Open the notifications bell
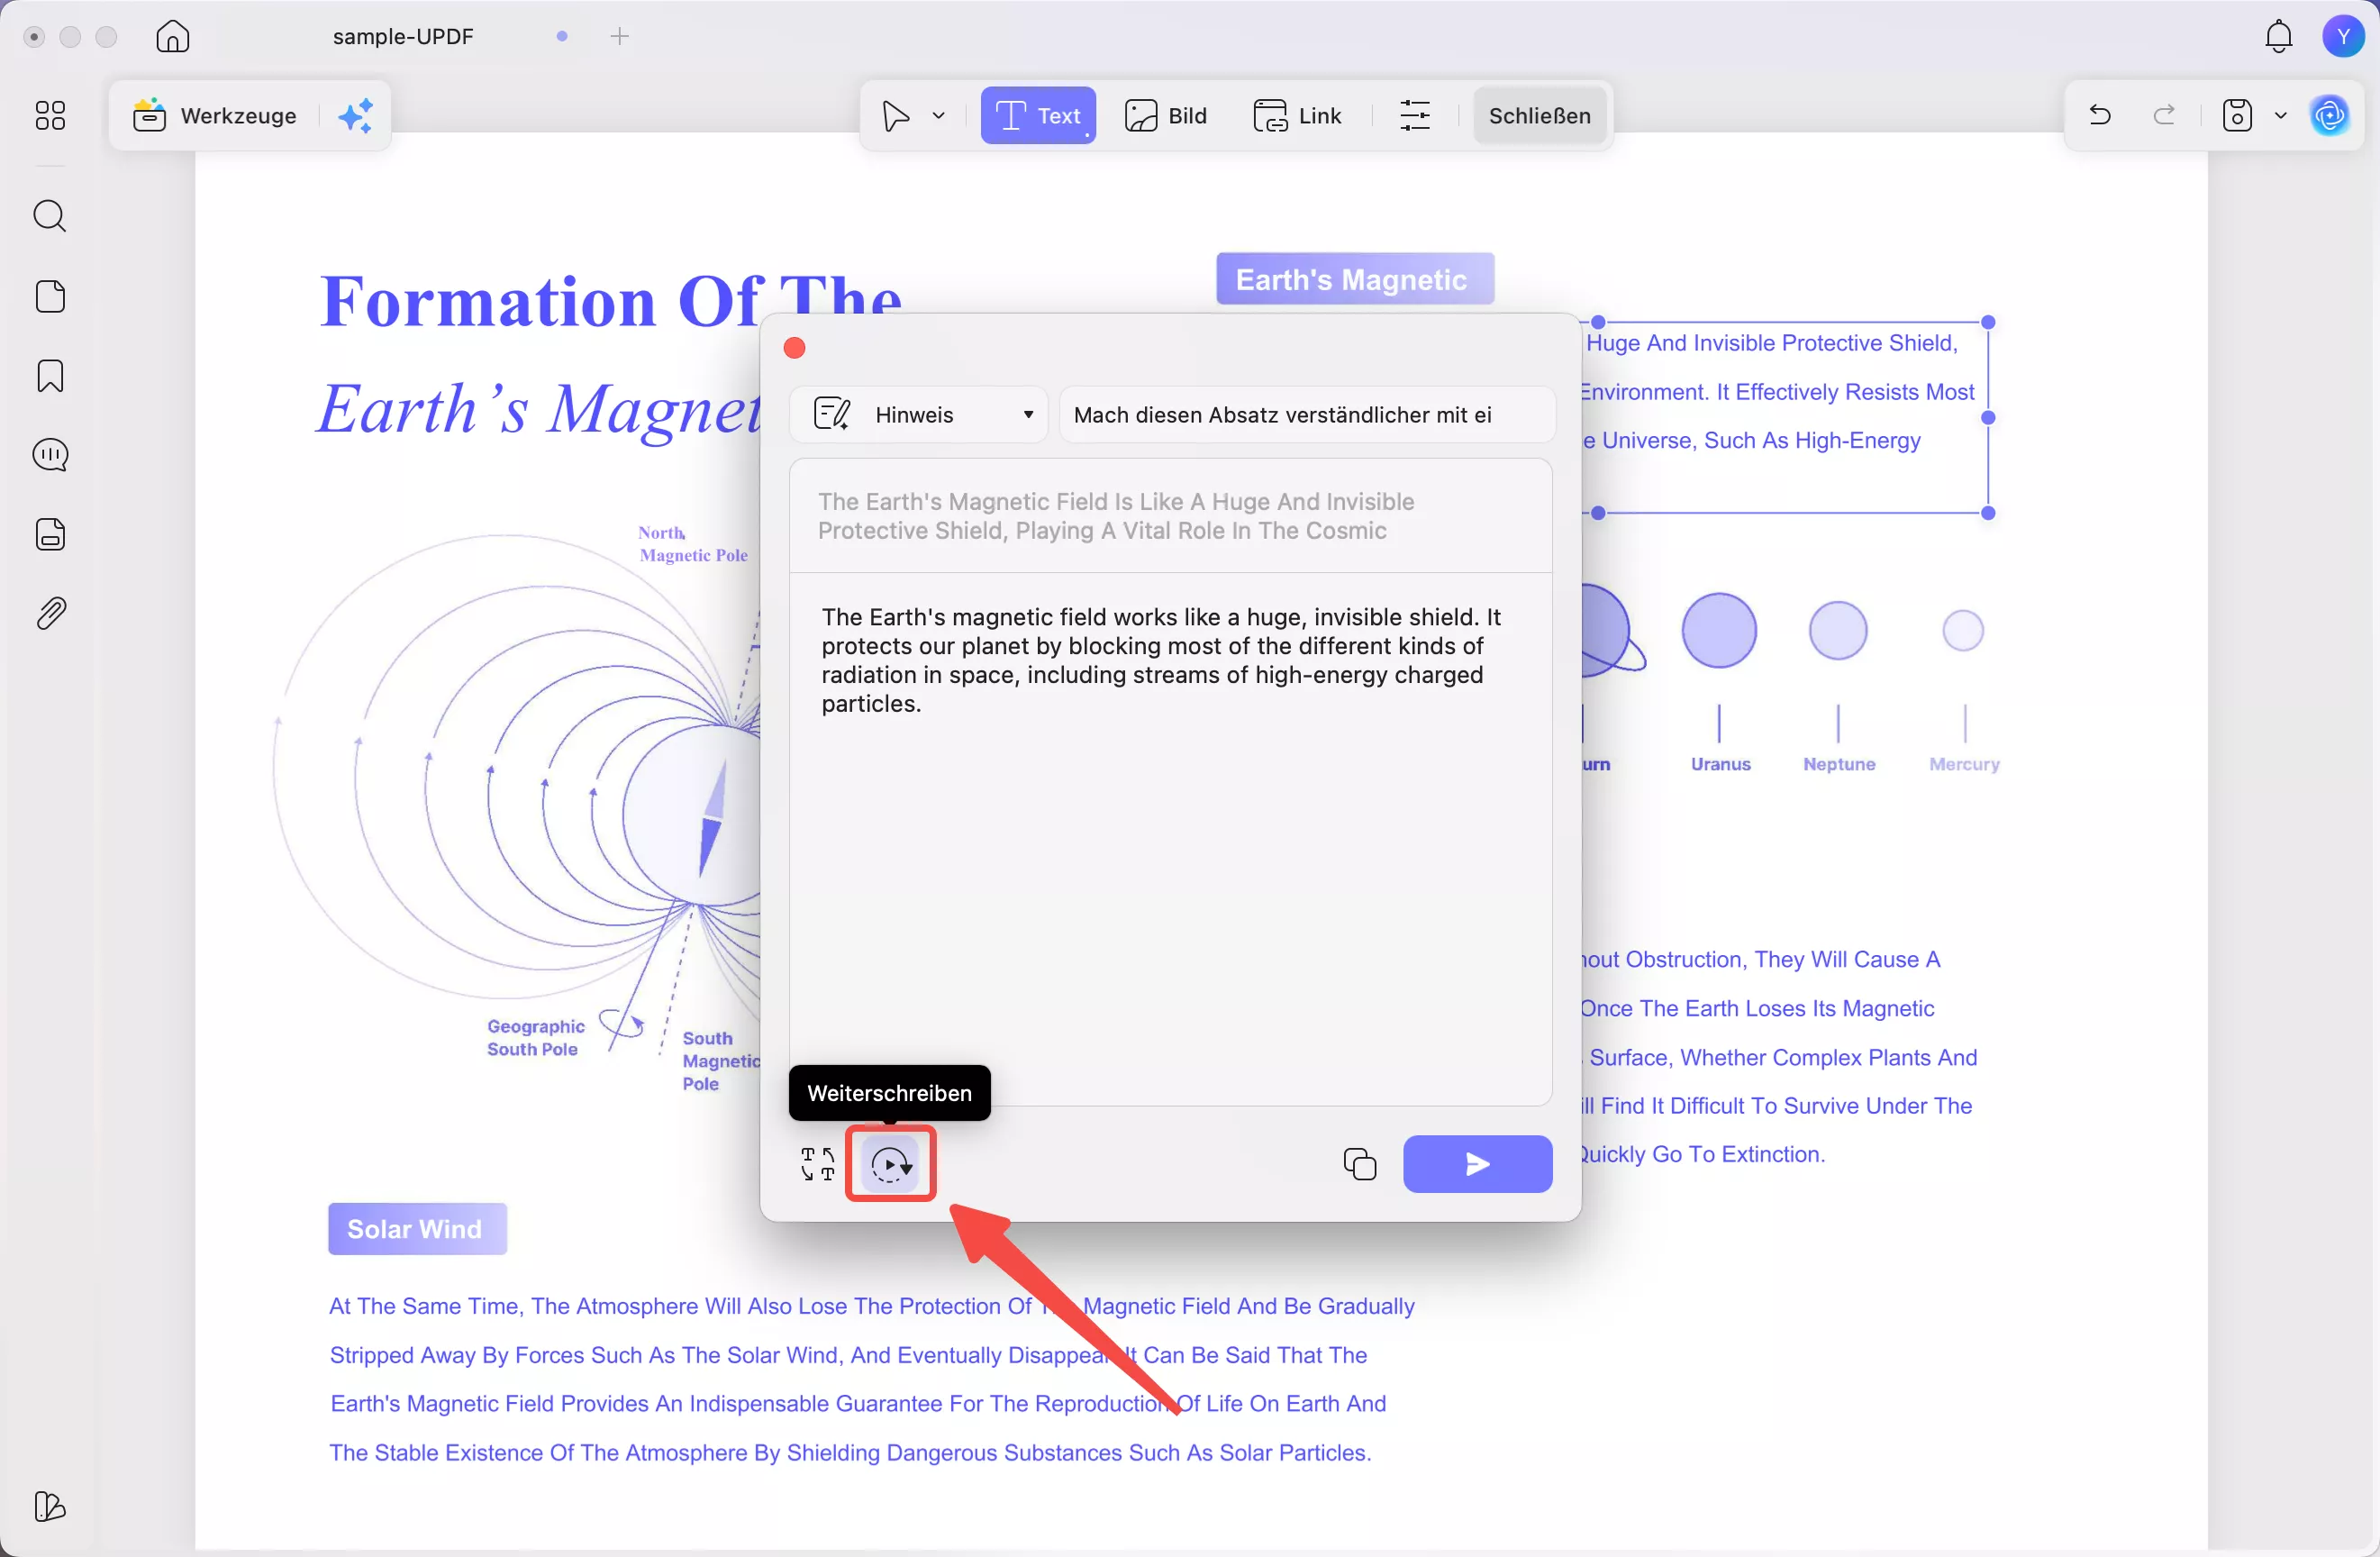The image size is (2380, 1557). click(x=2278, y=37)
